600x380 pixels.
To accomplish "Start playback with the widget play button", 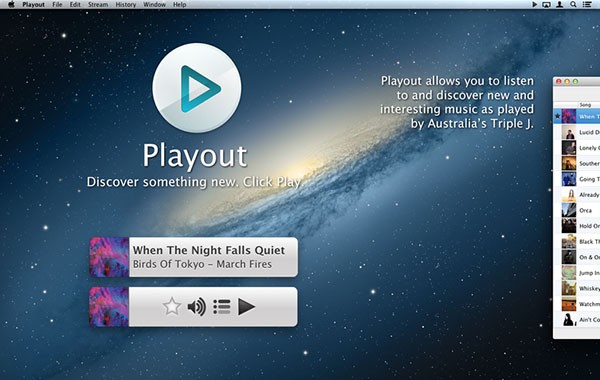I will 246,307.
